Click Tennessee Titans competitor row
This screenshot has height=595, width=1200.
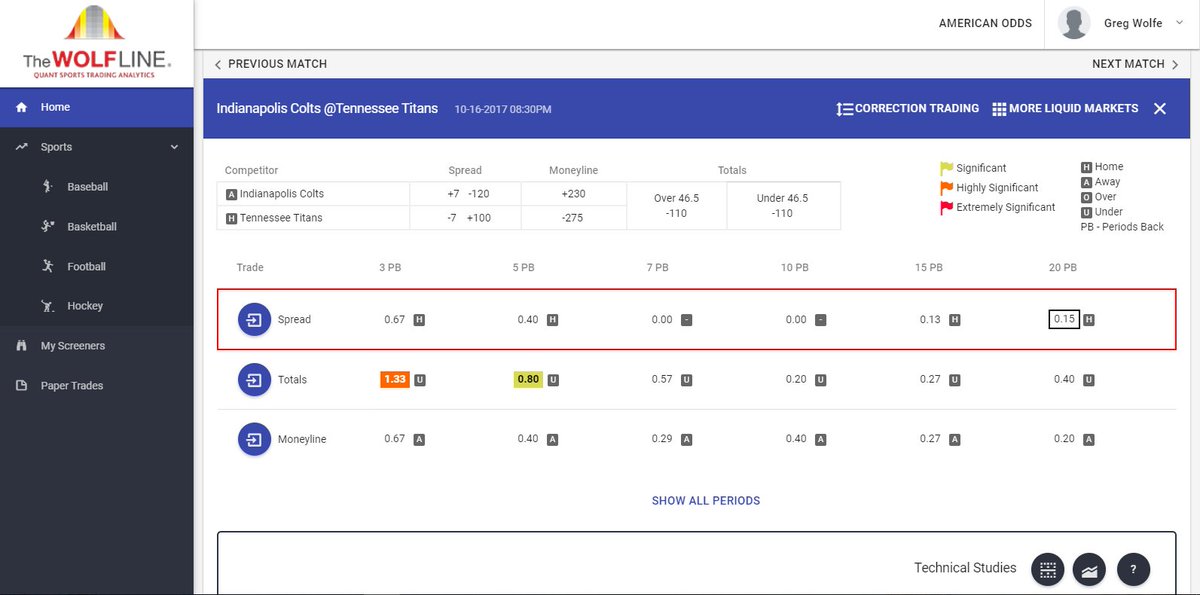click(x=313, y=218)
